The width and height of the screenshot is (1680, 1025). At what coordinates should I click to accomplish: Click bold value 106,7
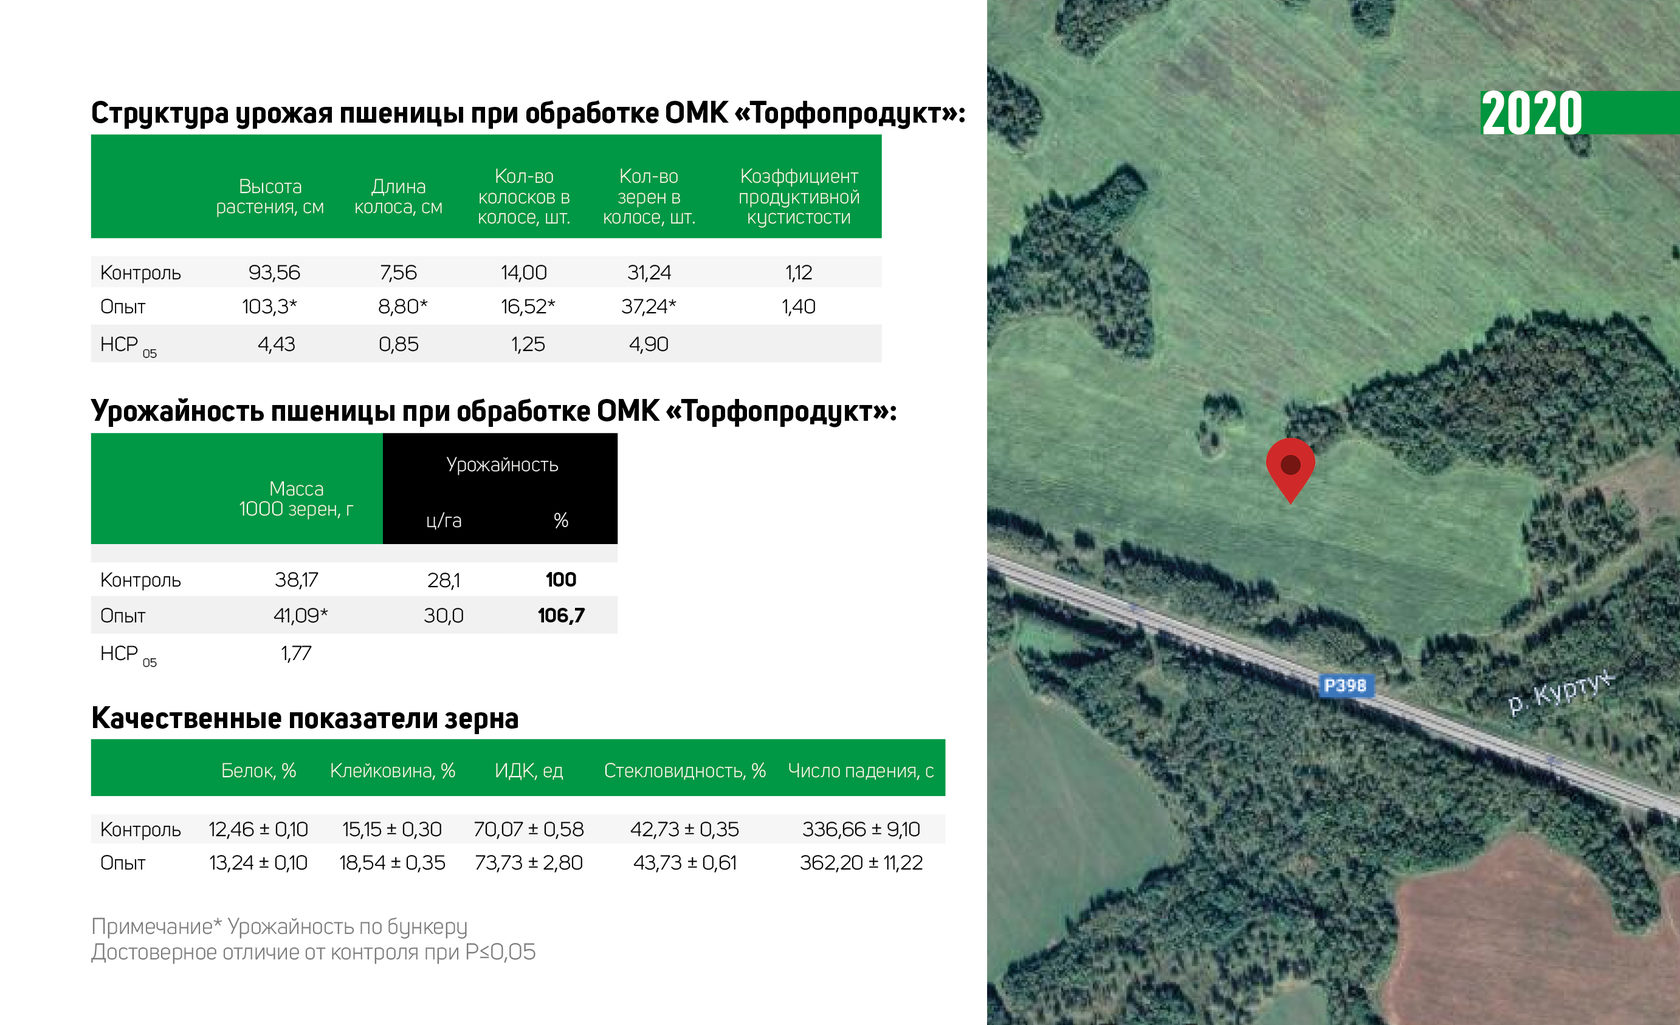[561, 615]
